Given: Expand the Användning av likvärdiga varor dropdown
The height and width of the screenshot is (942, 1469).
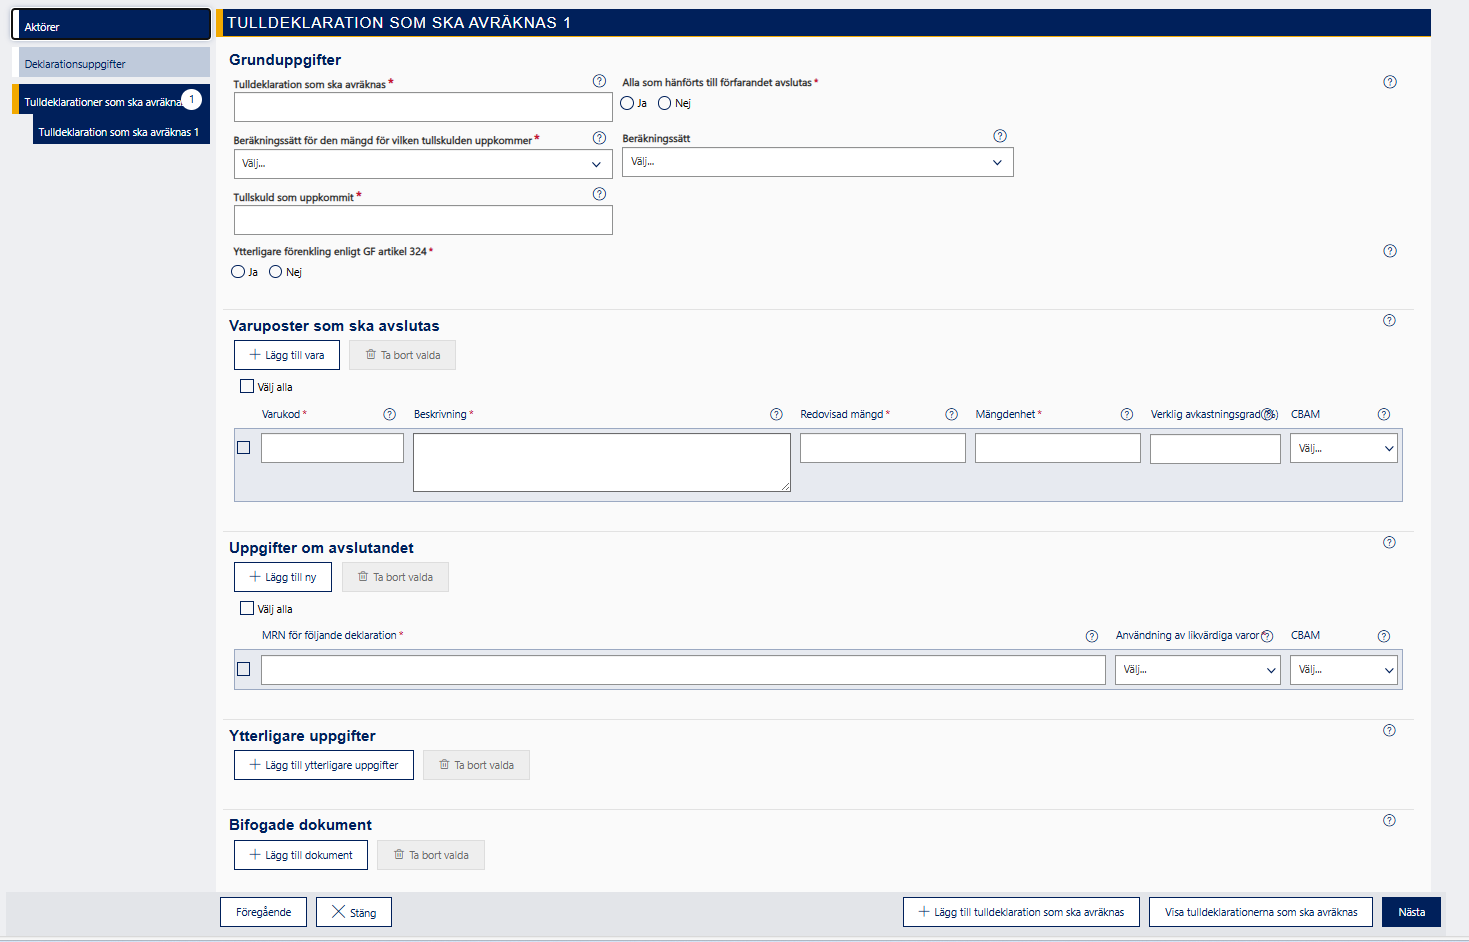Looking at the screenshot, I should [1197, 670].
